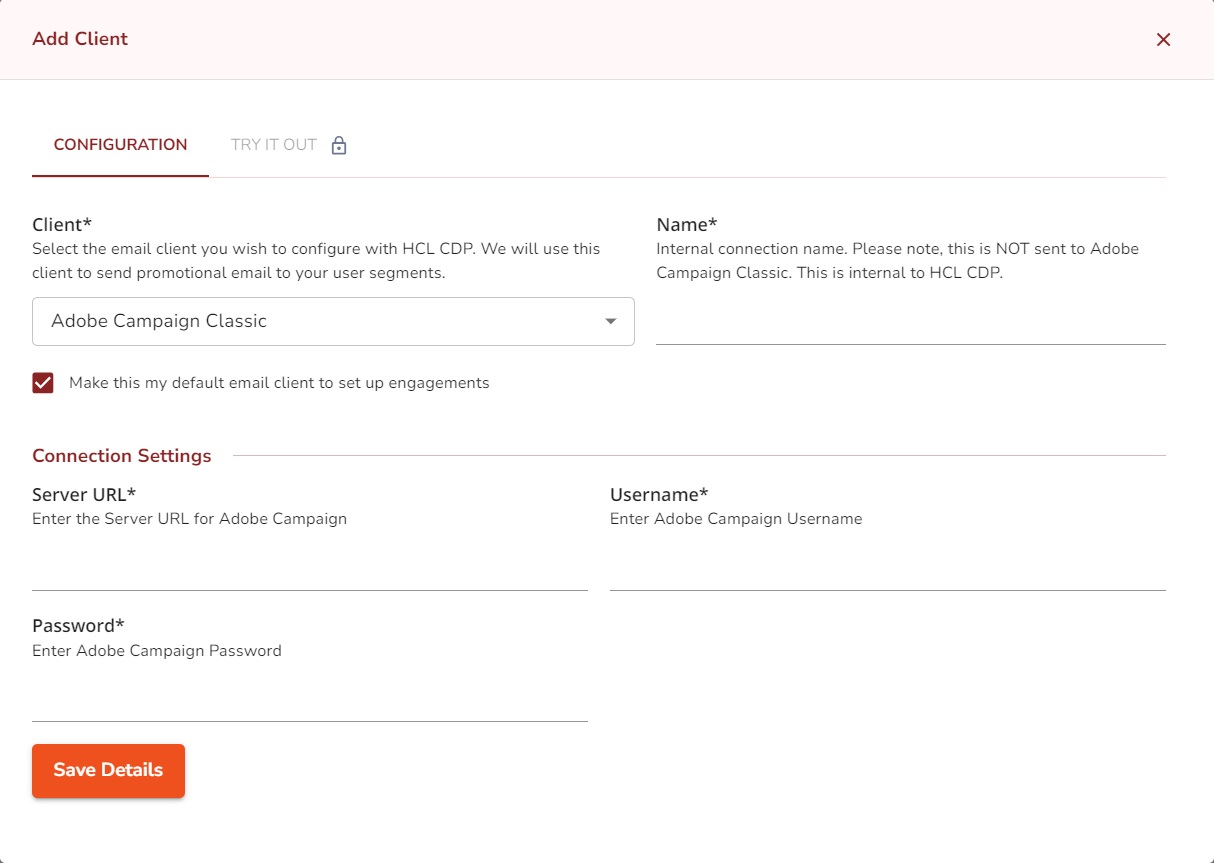Click the Add Client dialog title
This screenshot has height=863, width=1214.
[80, 39]
